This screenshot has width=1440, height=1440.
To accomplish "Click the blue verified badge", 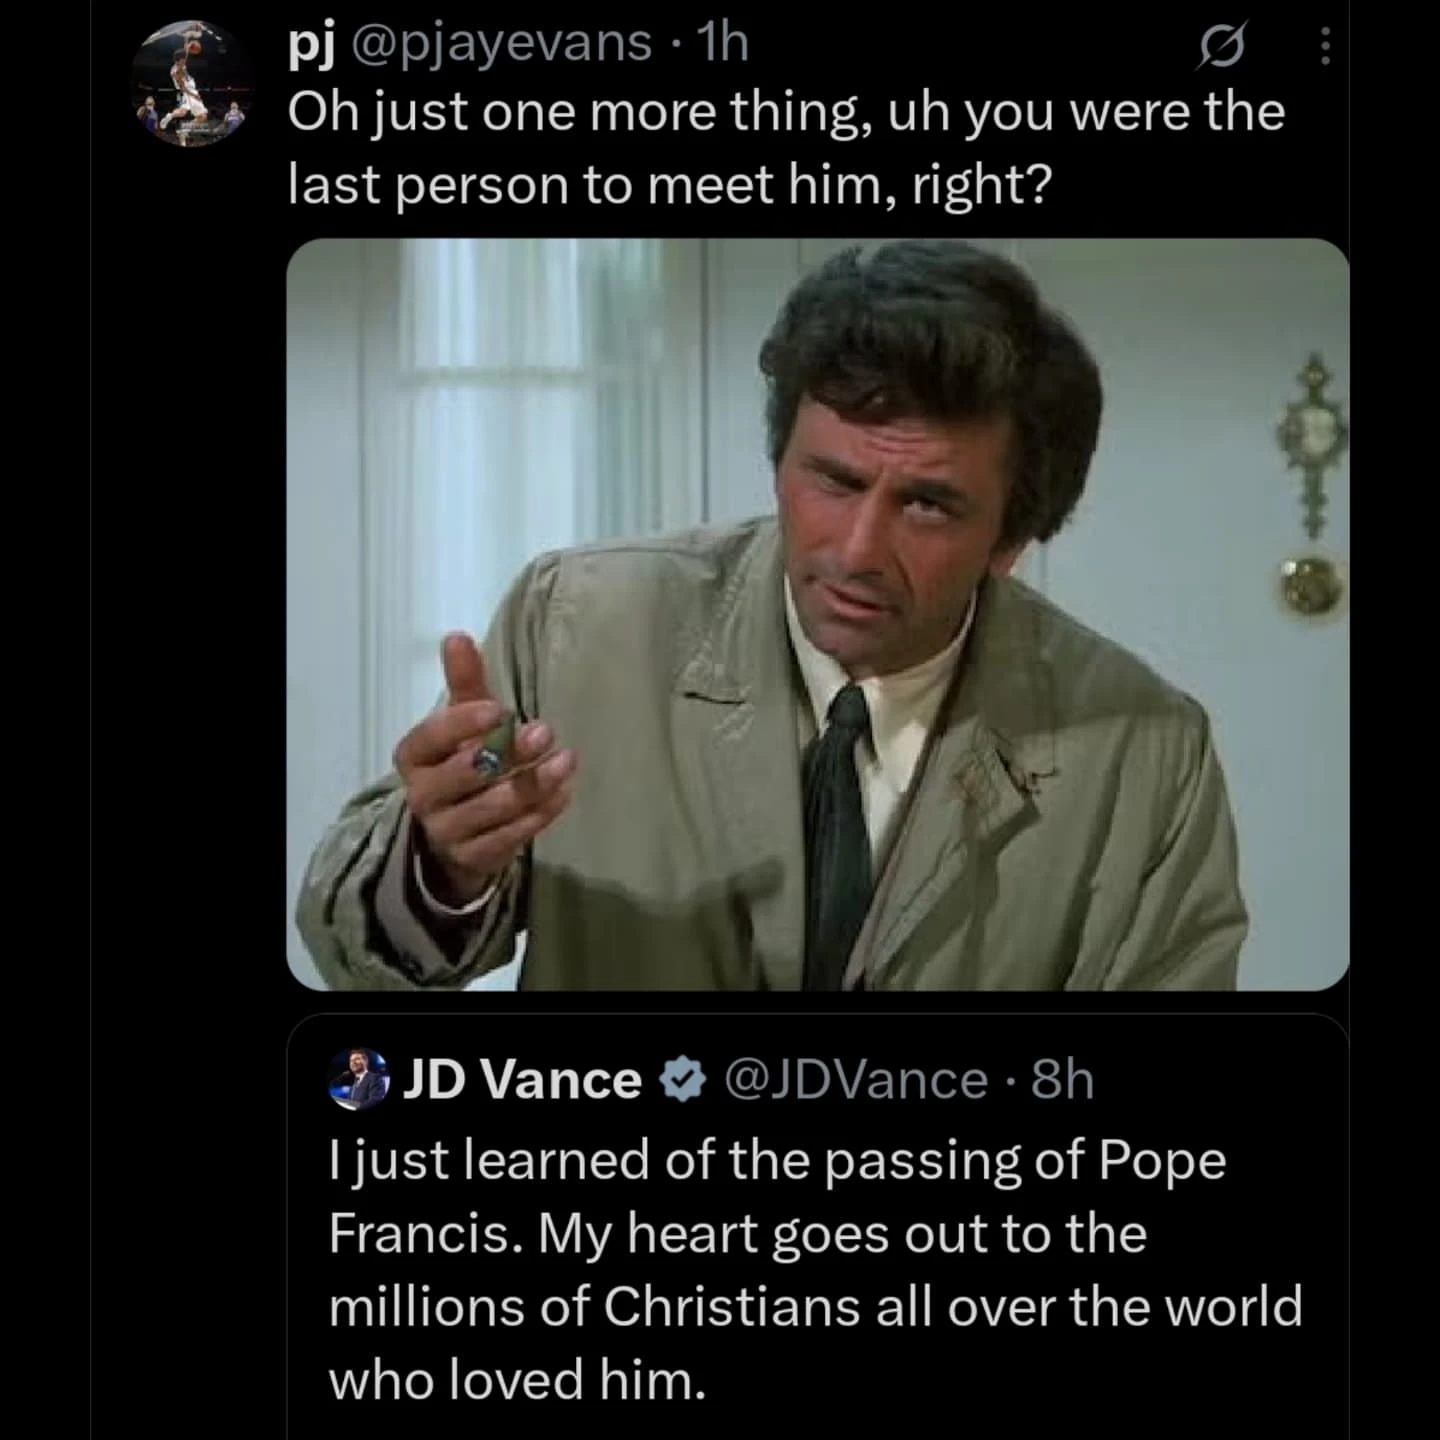I will tap(682, 1081).
